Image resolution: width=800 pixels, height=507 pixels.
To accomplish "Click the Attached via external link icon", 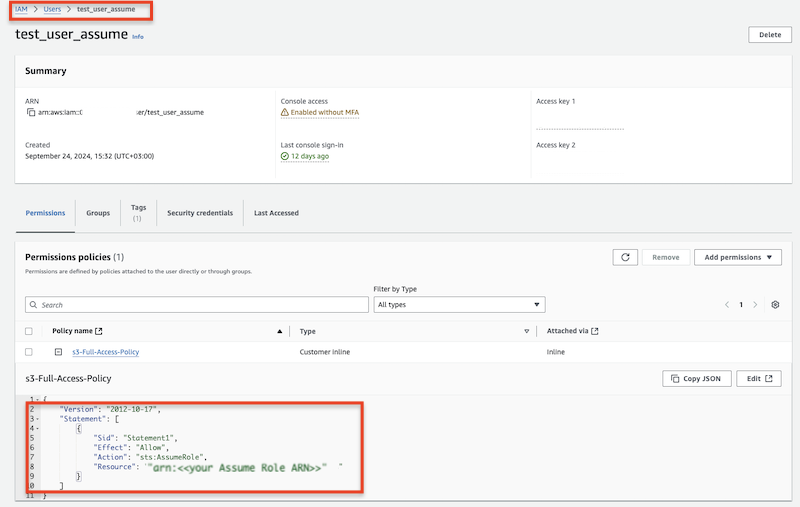I will coord(594,331).
